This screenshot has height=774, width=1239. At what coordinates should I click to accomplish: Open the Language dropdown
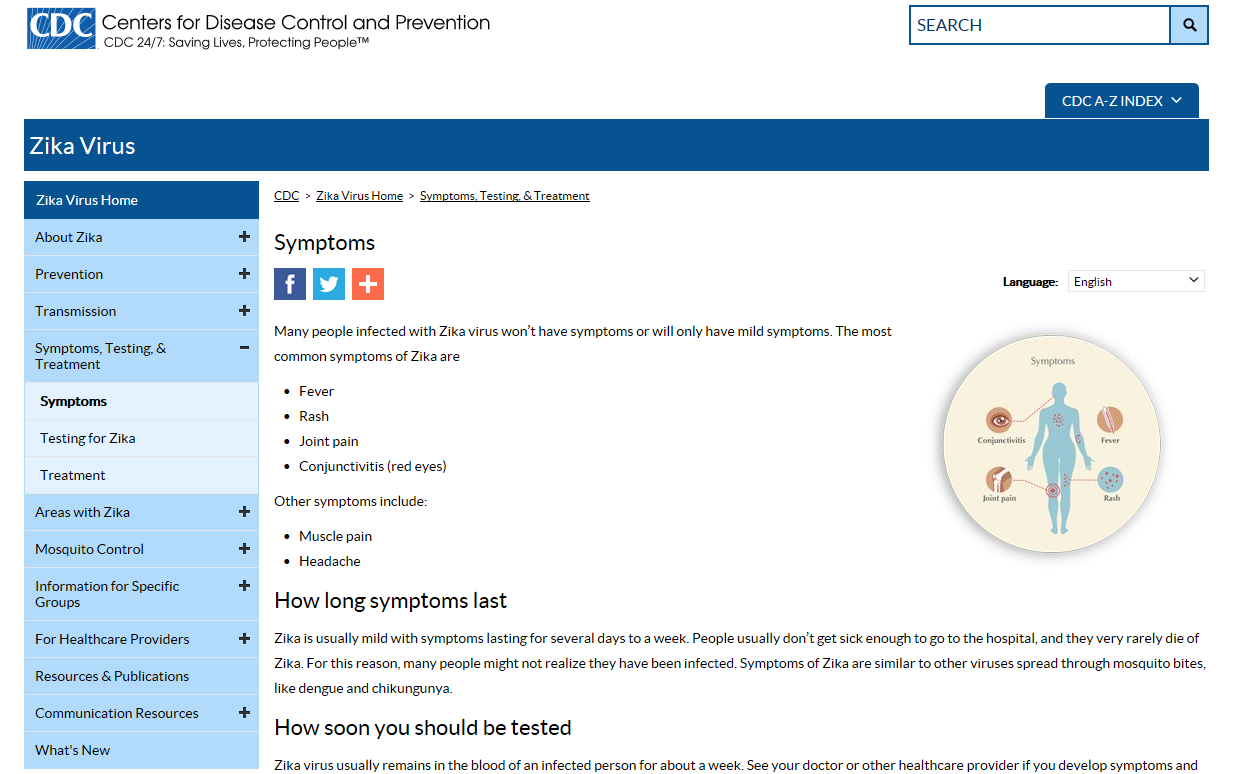pyautogui.click(x=1136, y=281)
